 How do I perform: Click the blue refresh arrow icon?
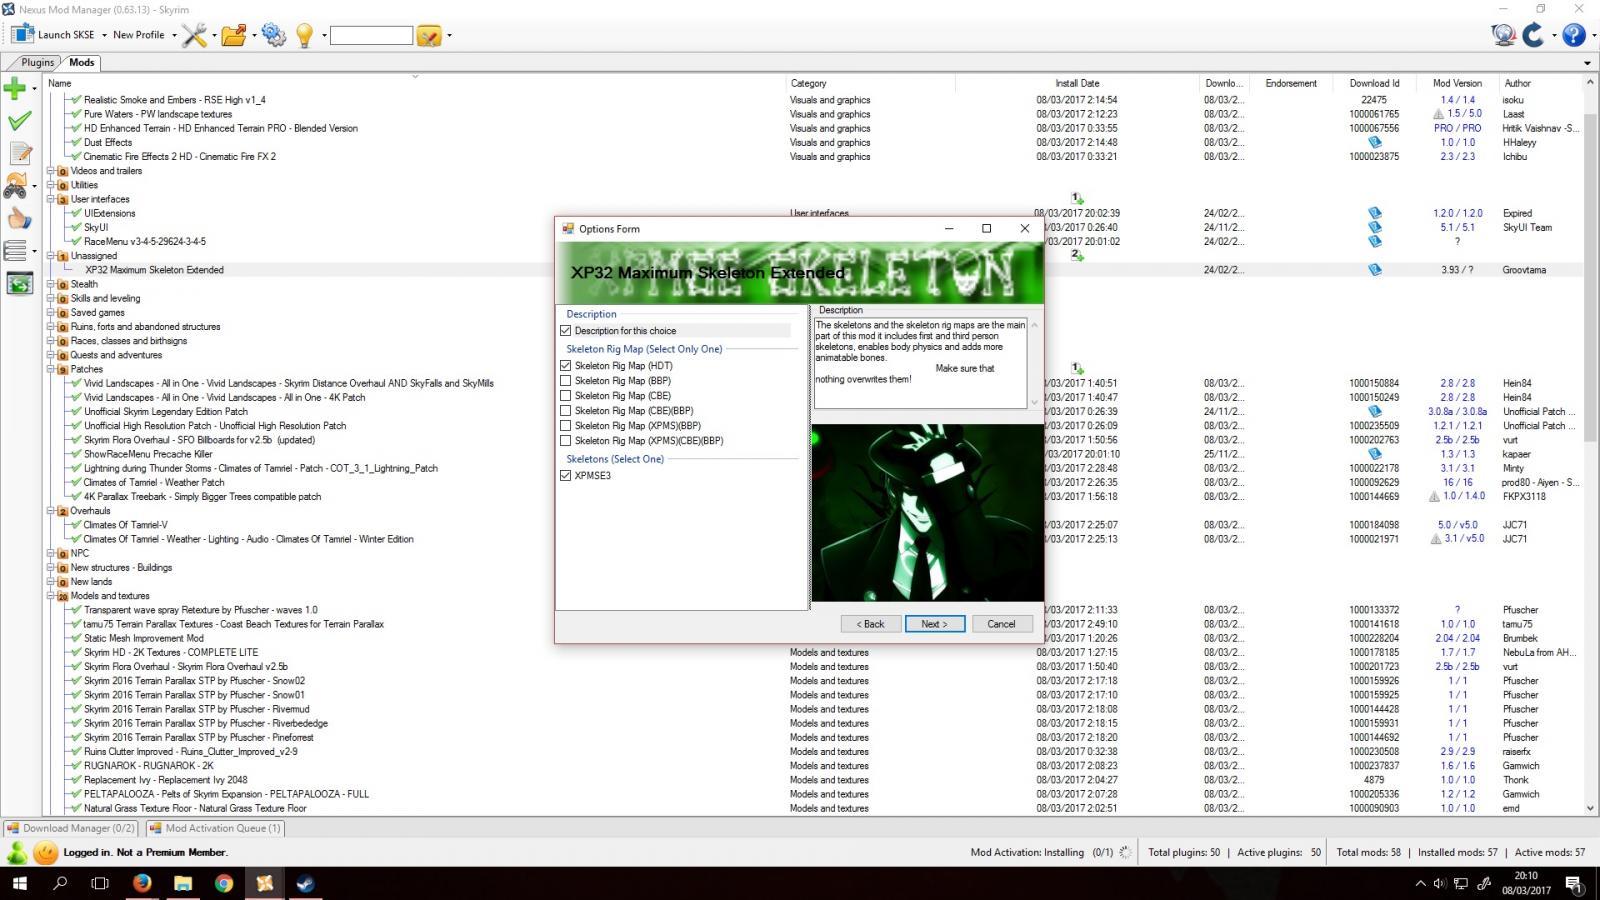coord(1533,35)
